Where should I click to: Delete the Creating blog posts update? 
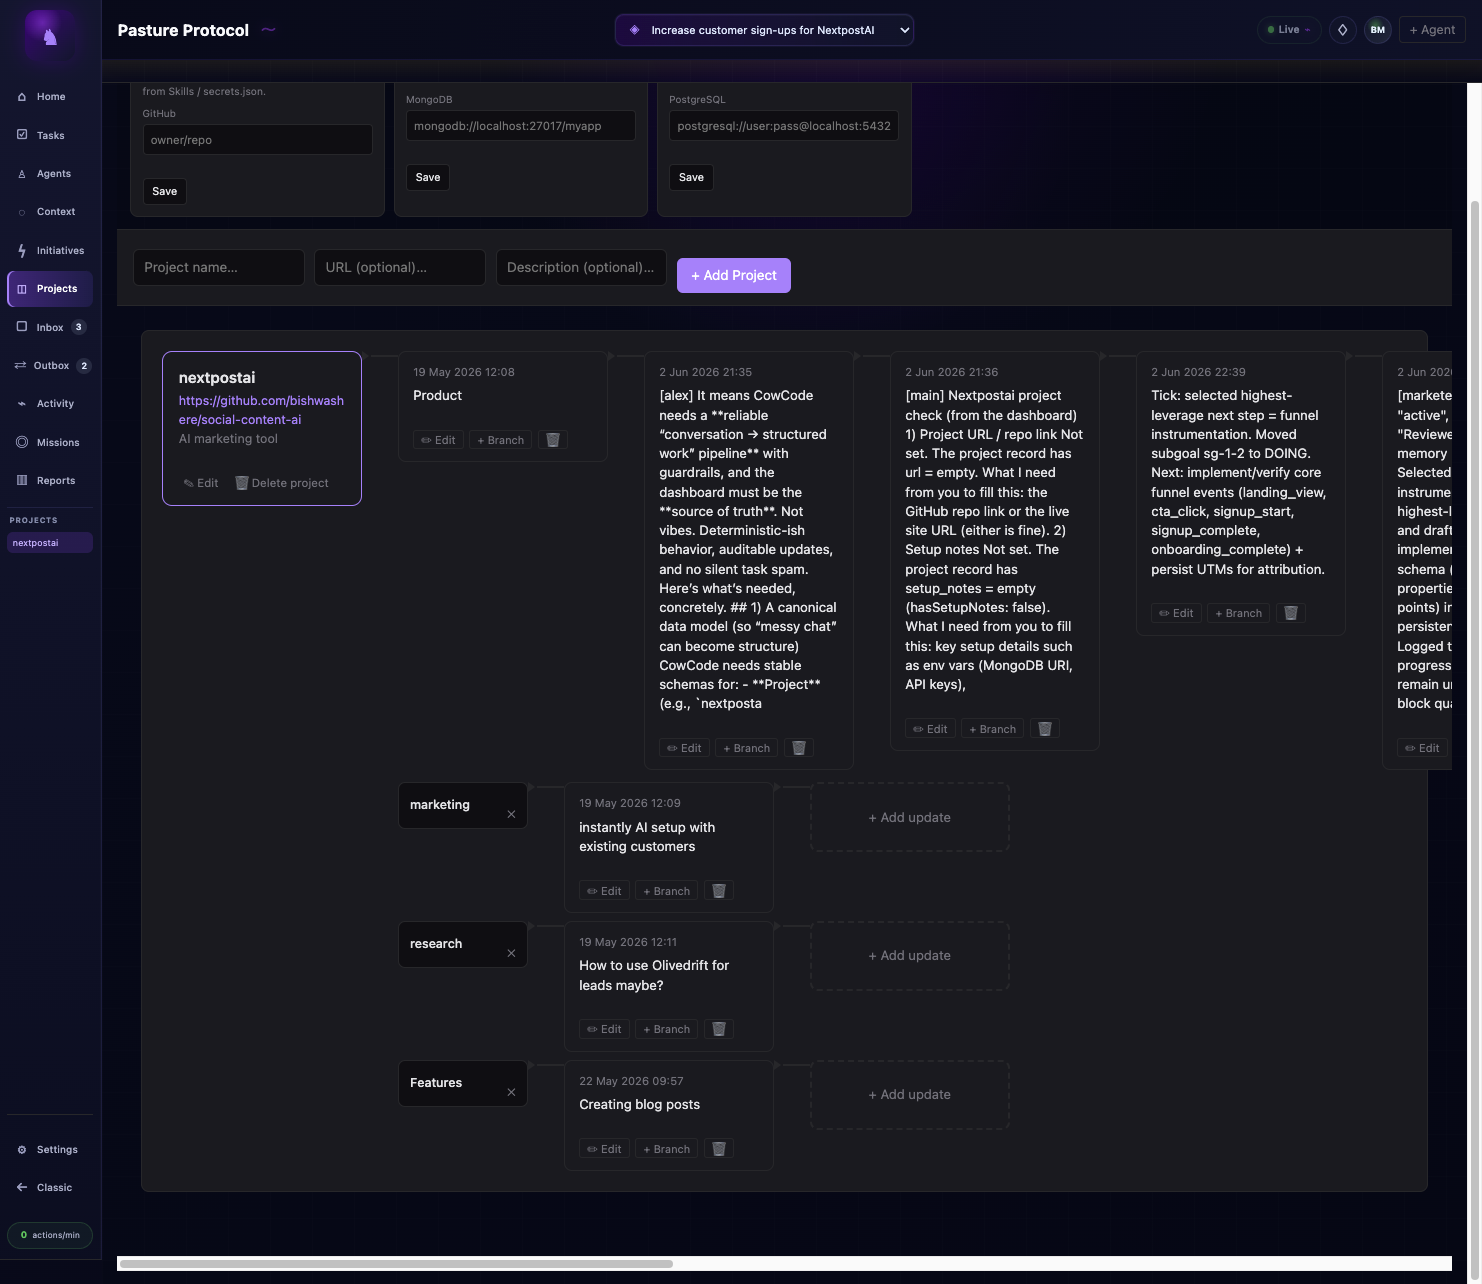point(719,1149)
